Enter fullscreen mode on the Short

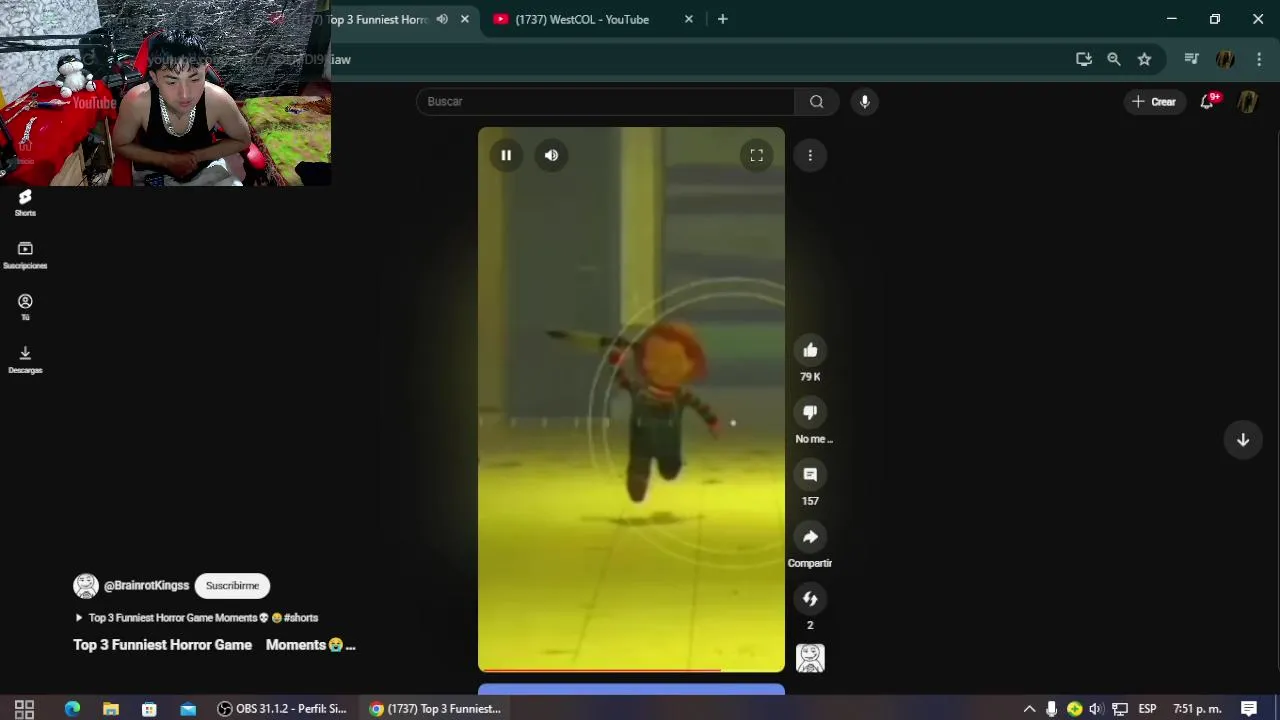757,155
